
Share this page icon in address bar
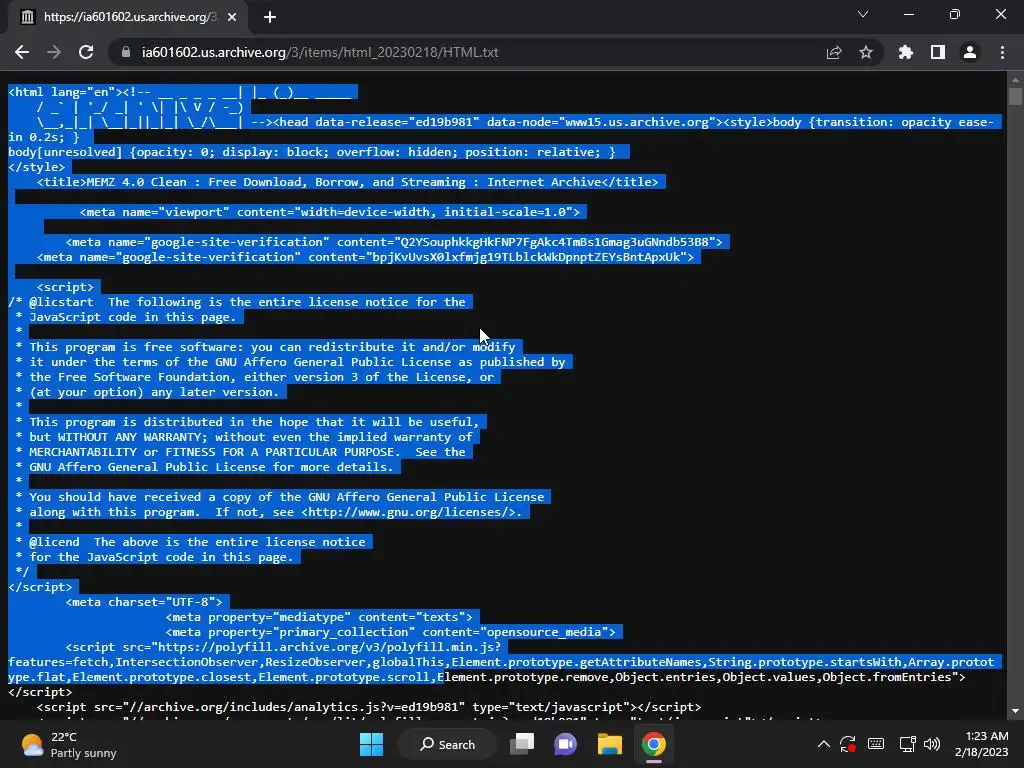[x=834, y=52]
